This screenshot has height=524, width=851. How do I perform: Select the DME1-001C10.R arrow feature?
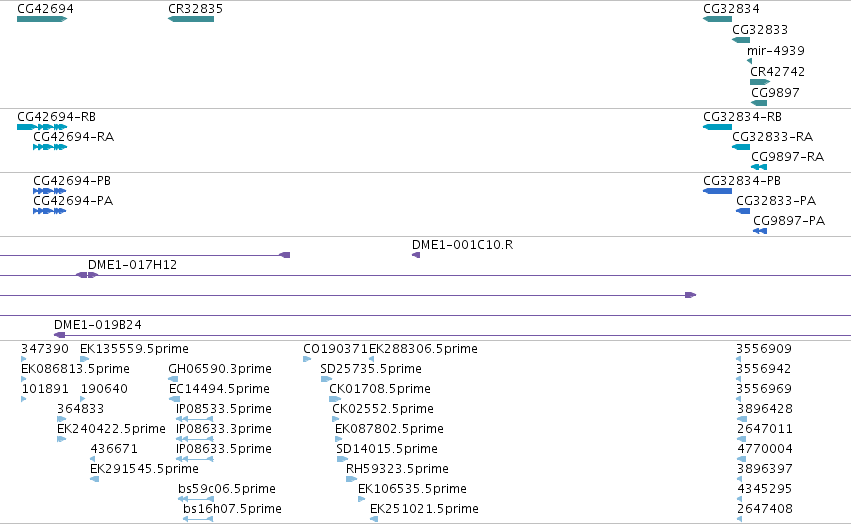click(416, 255)
